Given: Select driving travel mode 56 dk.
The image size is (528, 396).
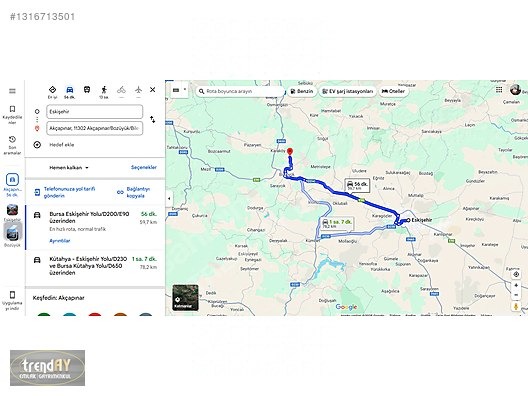Looking at the screenshot, I should tap(70, 92).
